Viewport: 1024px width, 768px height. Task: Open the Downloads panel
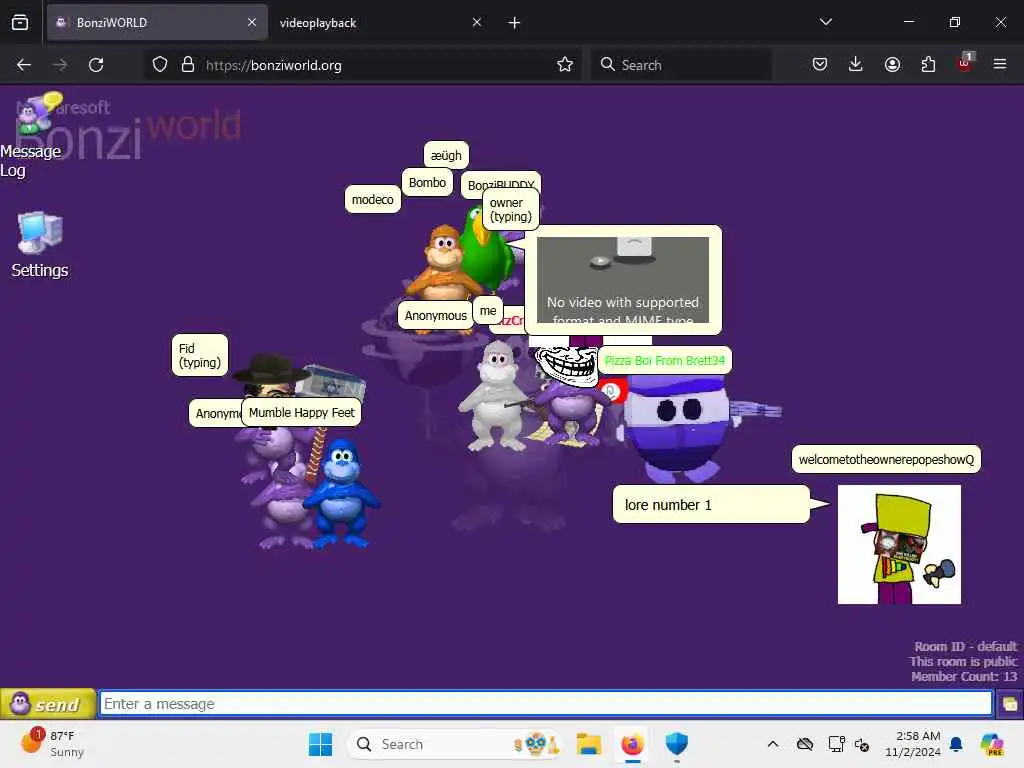[x=856, y=65]
